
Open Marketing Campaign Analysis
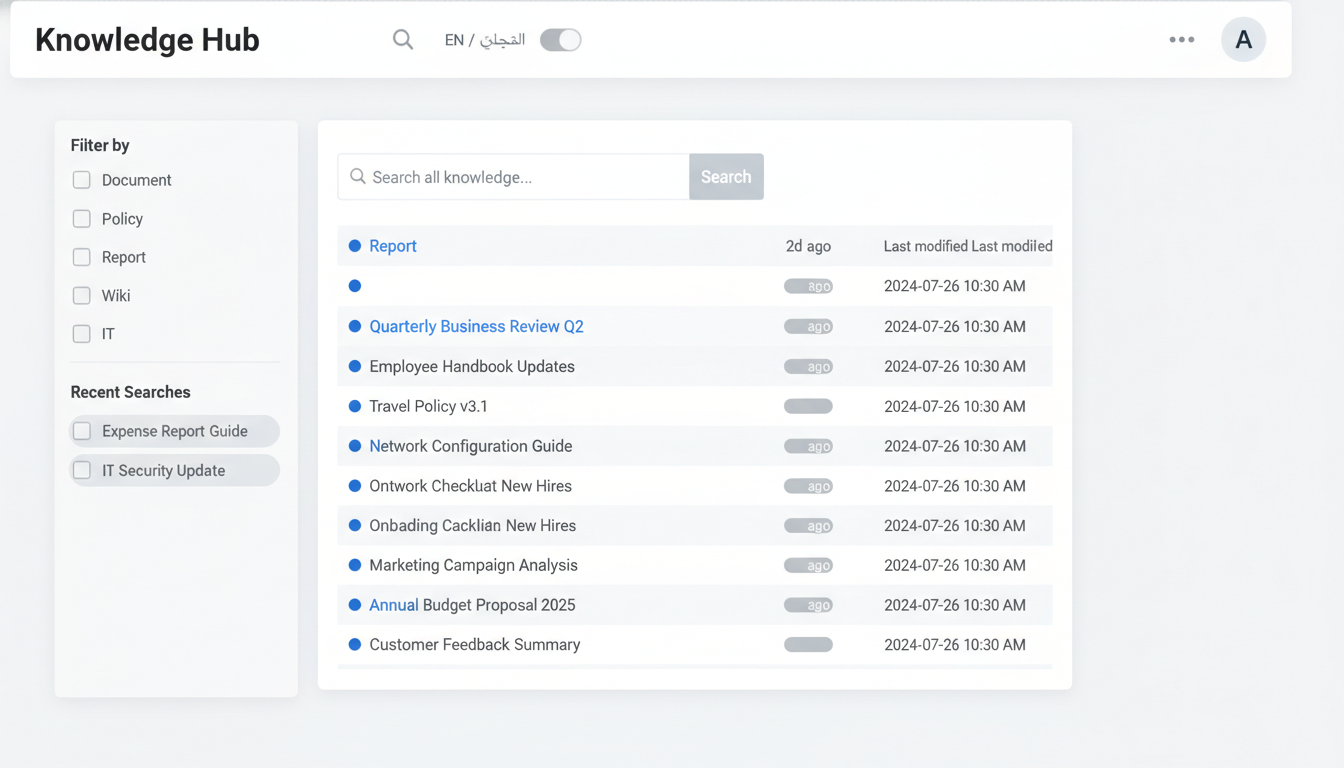point(473,565)
